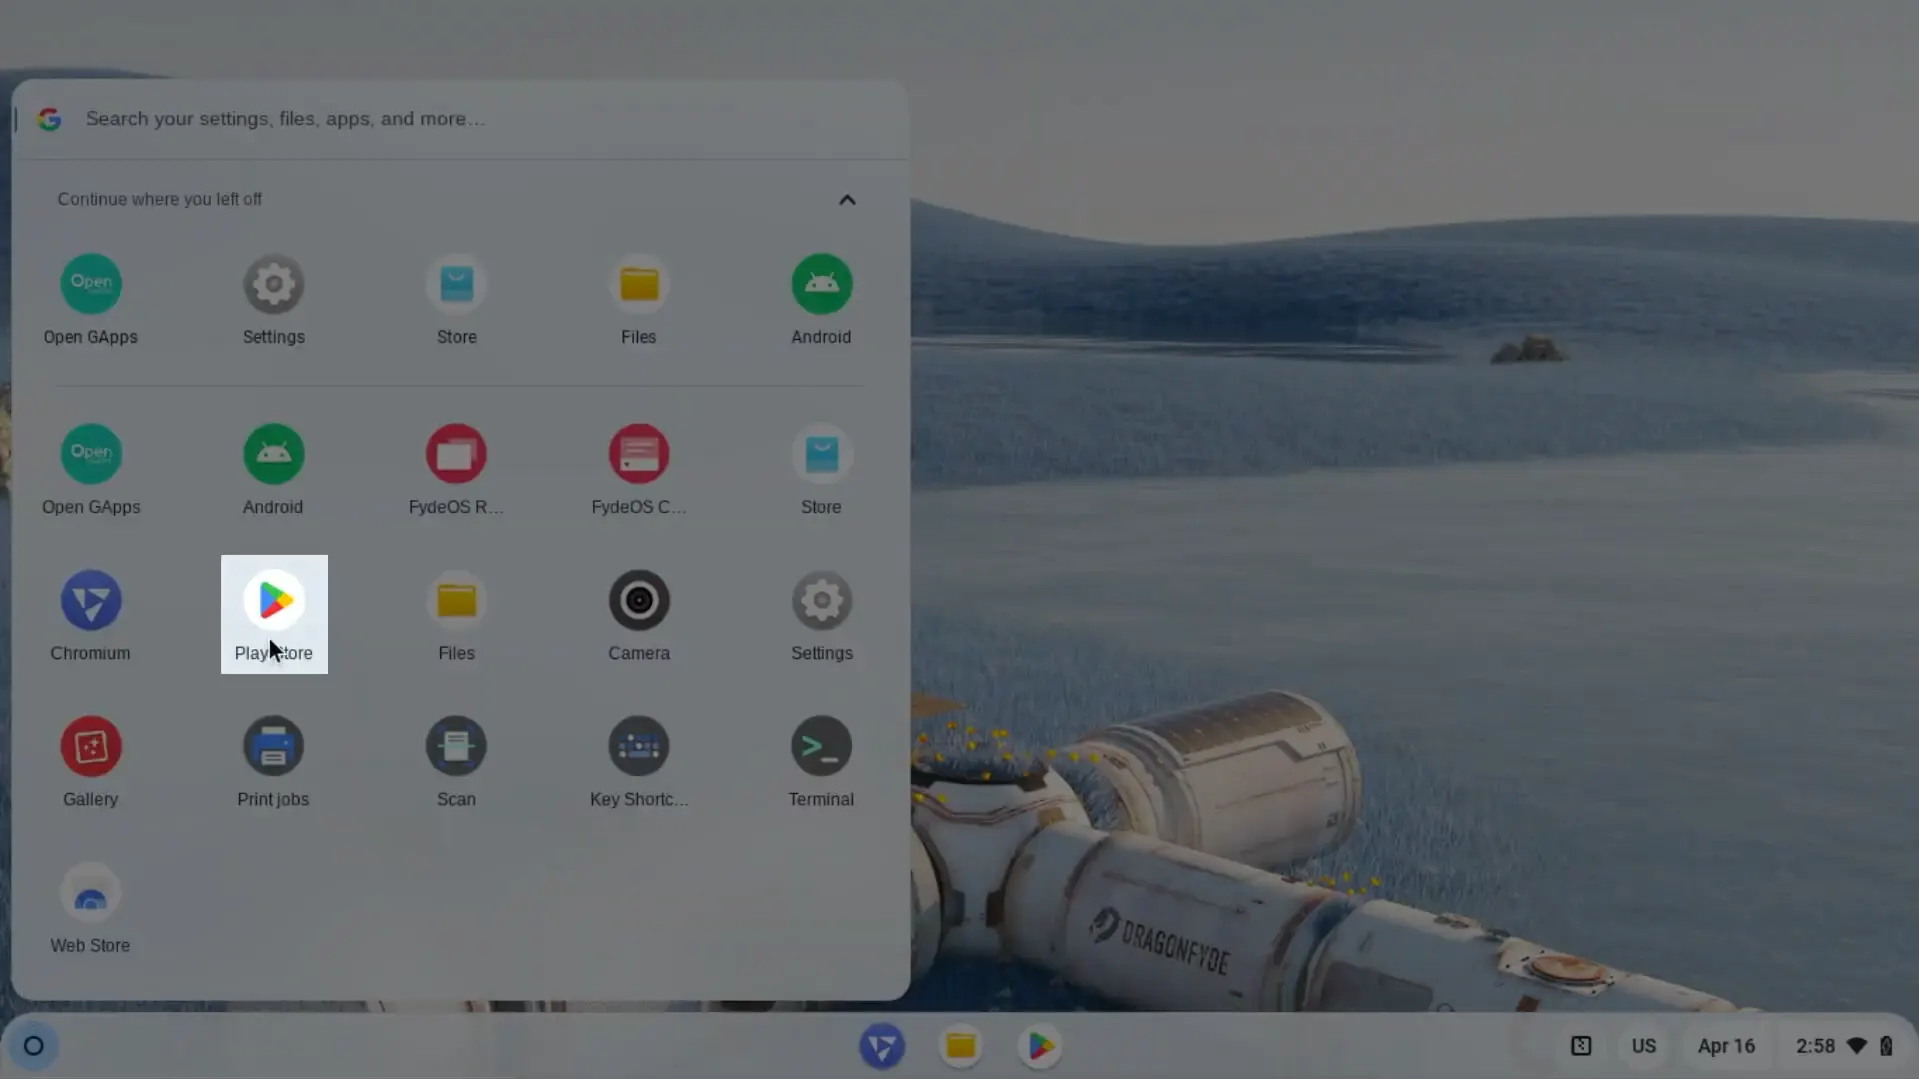Open Android in the recent apps row
Screen dimensions: 1919x1079
point(820,286)
